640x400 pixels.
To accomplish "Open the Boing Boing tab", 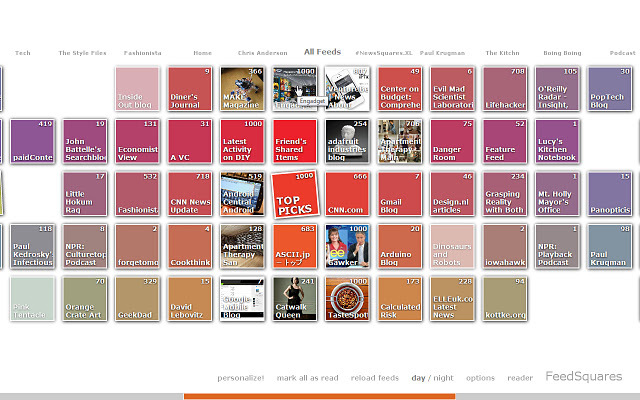I will [x=562, y=52].
